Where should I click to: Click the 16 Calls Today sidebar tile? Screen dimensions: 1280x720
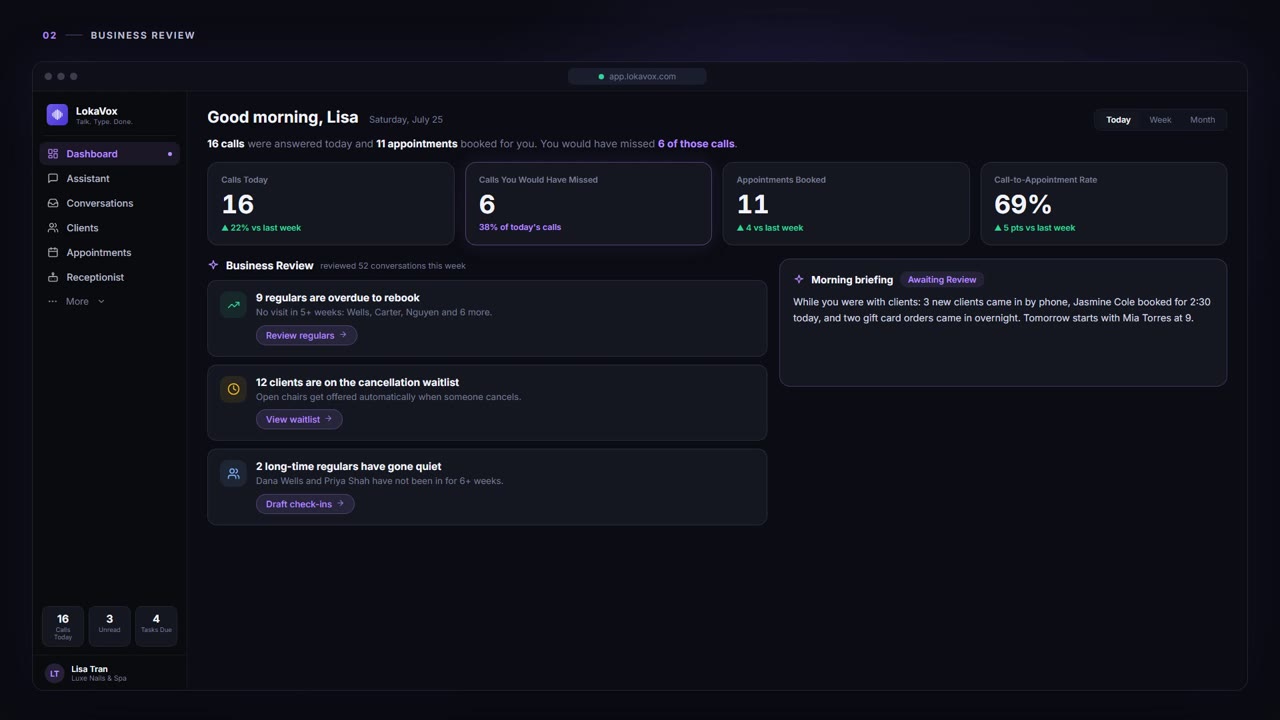[63, 626]
